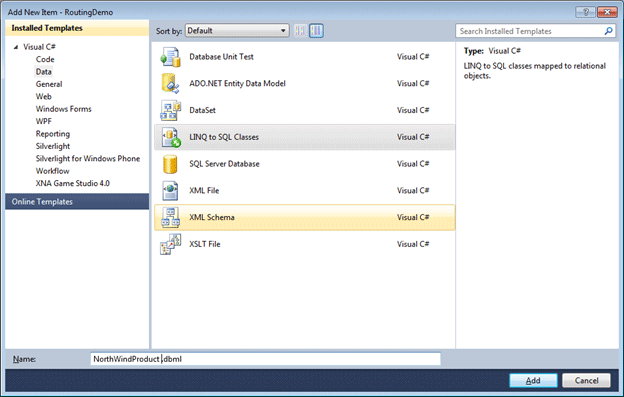
Task: Select the XNA Game Studio 4.0 category
Action: pos(72,183)
